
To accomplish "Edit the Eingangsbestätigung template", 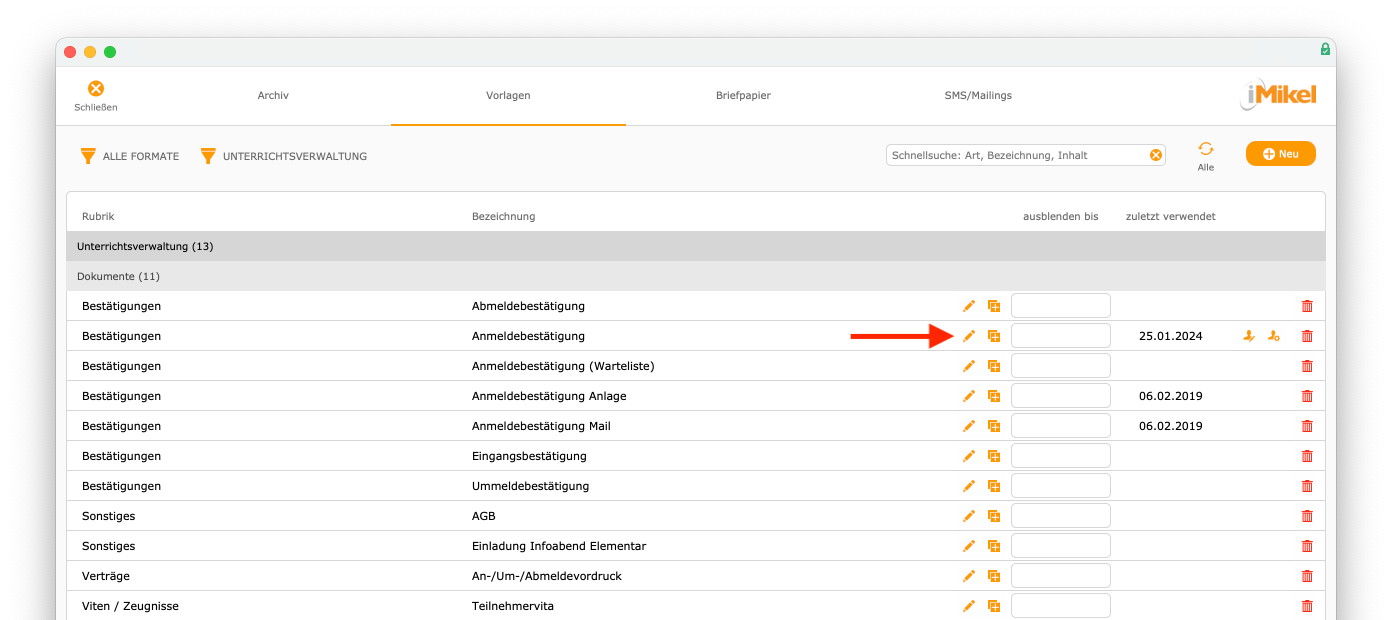I will [969, 456].
